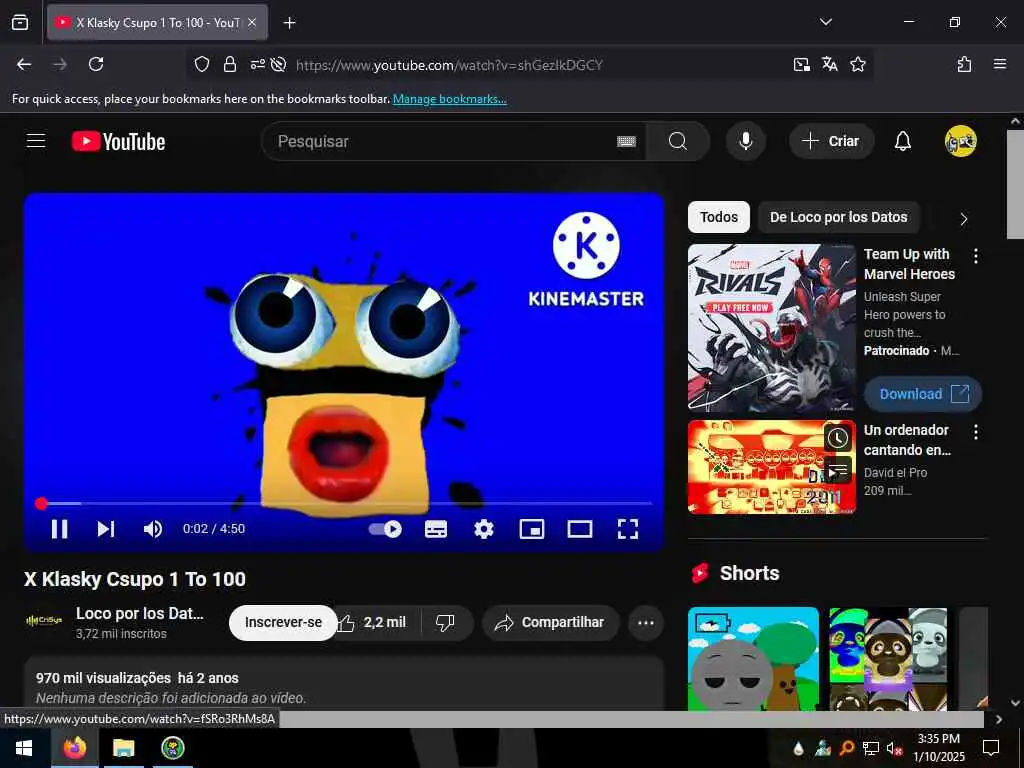This screenshot has width=1024, height=768.
Task: Open Firefox View icon
Action: (20, 22)
